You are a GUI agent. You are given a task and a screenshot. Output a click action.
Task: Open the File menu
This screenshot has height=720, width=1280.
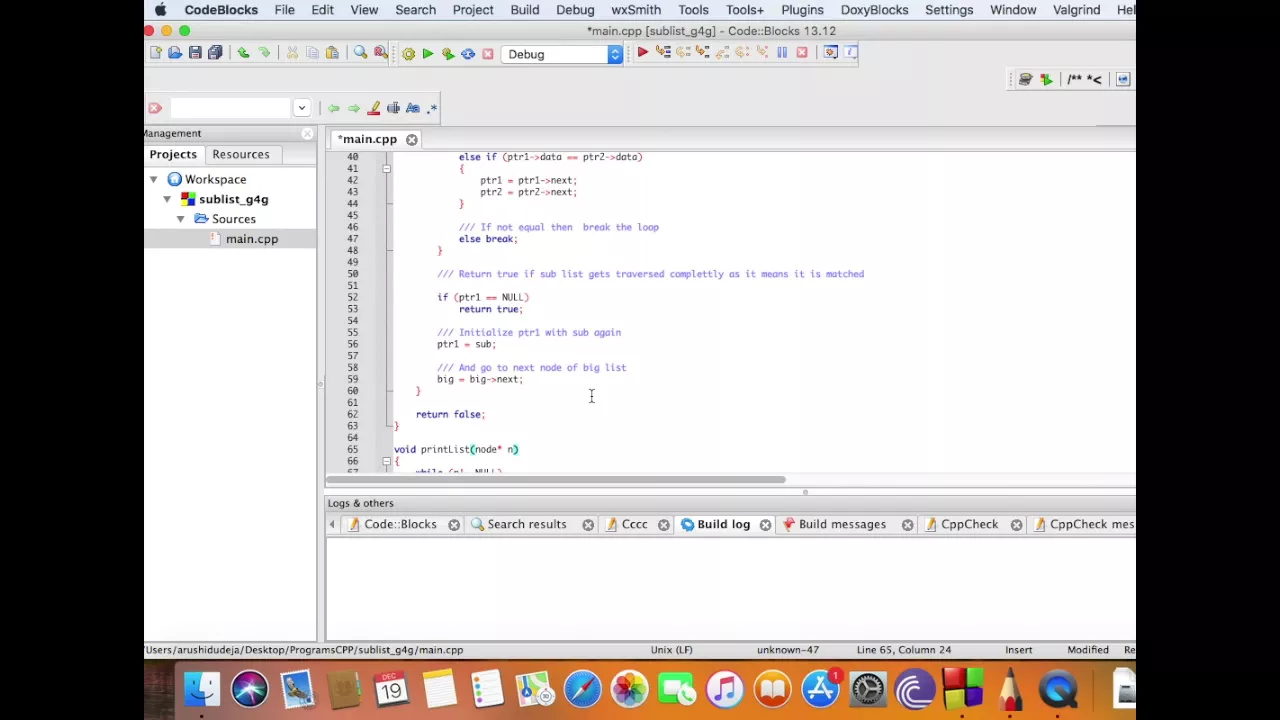pos(284,10)
